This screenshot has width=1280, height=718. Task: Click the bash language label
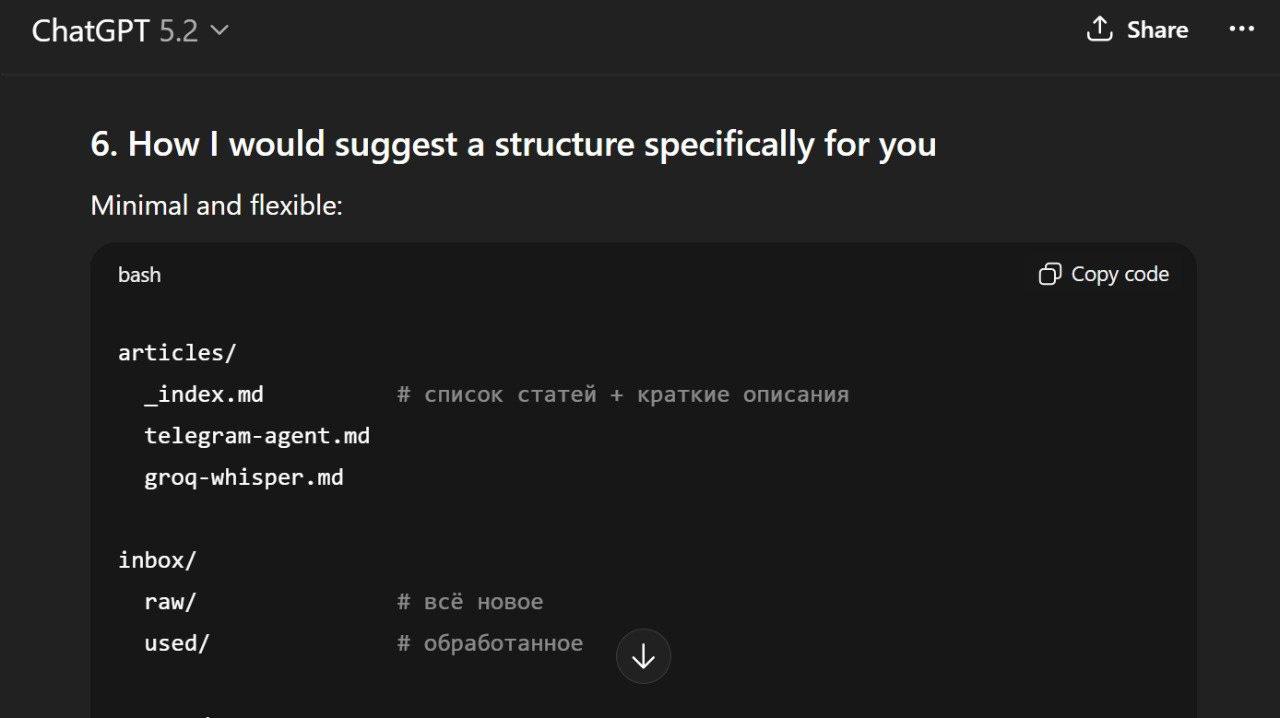pos(139,275)
